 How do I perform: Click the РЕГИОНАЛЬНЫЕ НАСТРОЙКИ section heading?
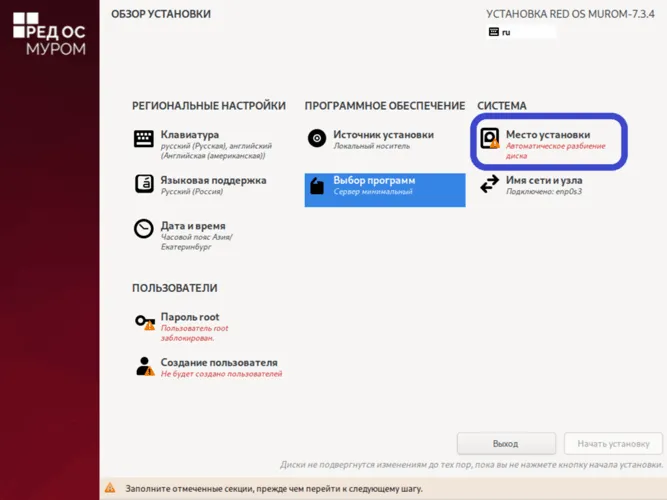point(209,106)
